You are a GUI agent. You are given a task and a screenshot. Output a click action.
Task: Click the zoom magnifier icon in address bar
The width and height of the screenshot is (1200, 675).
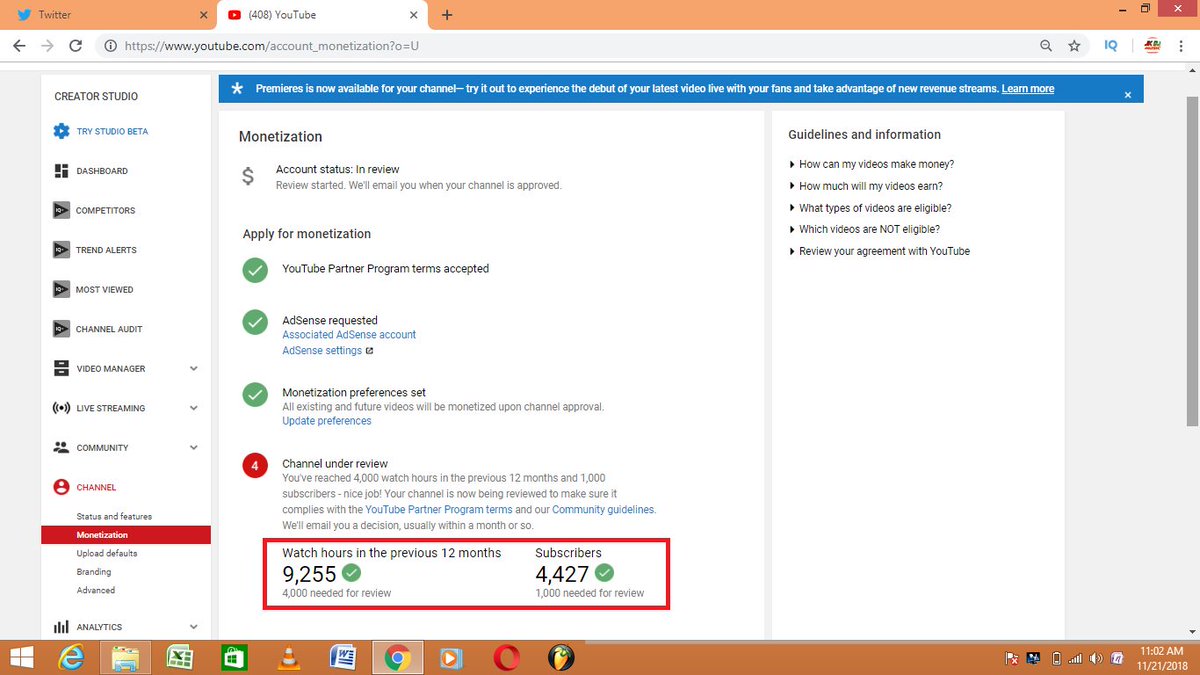[x=1046, y=45]
